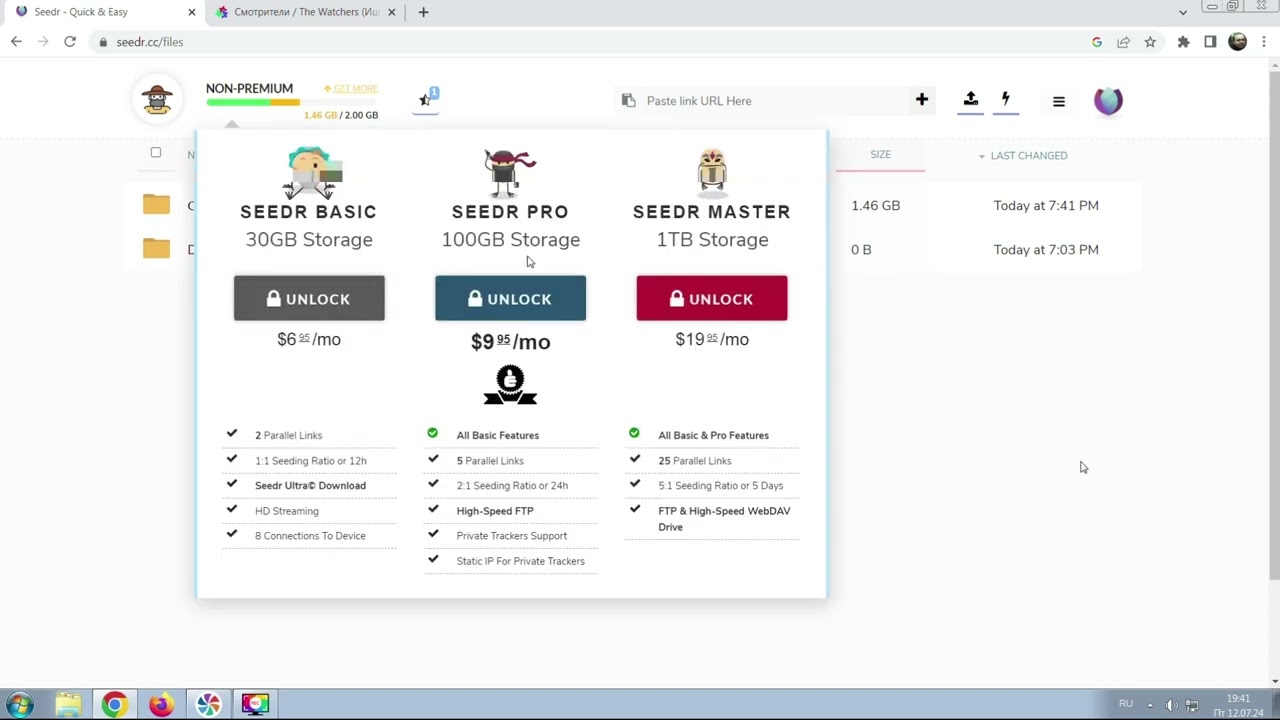The width and height of the screenshot is (1280, 720).
Task: Switch to the Смотрители / The Watchers tab
Action: click(x=305, y=12)
